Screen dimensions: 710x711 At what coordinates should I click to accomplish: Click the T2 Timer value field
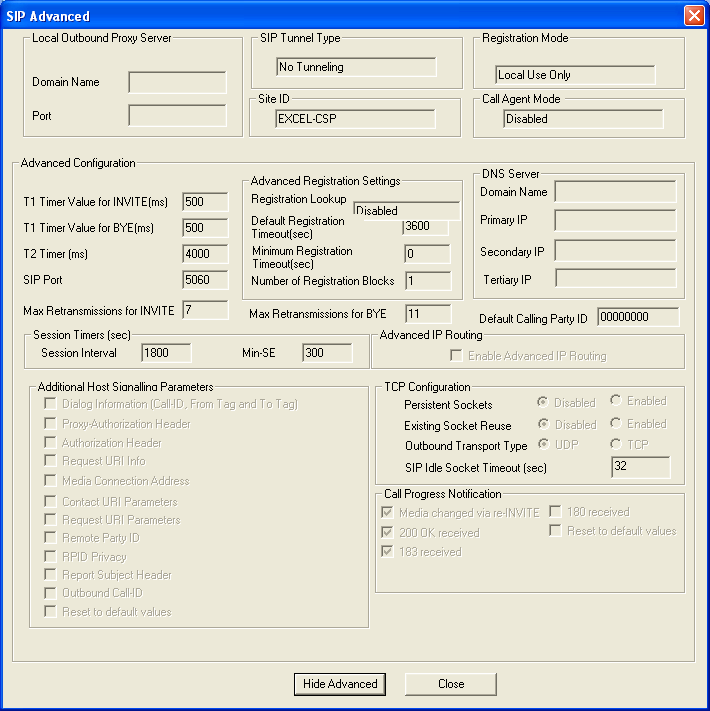[x=205, y=254]
